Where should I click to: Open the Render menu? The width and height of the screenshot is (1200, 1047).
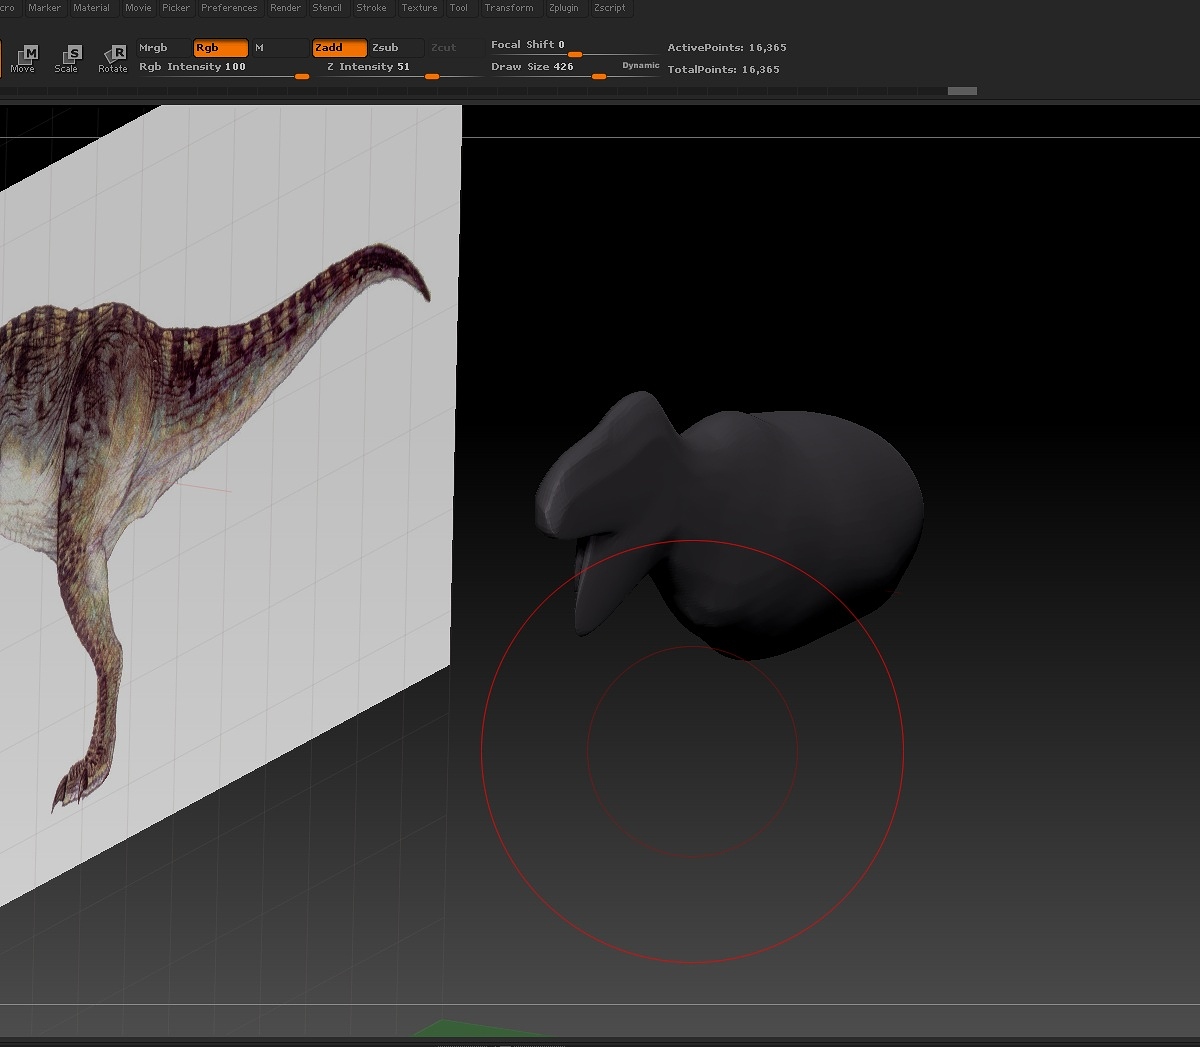click(x=285, y=8)
